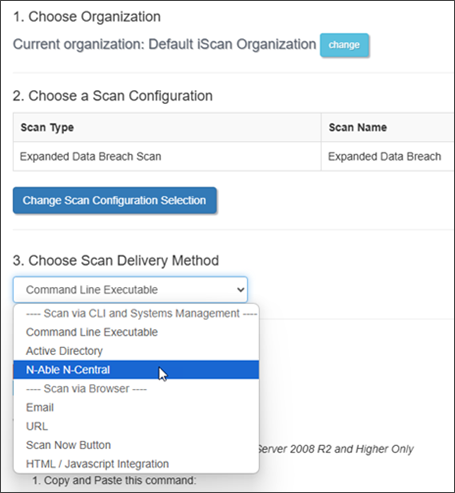The width and height of the screenshot is (455, 493).
Task: Click the Choose a Scan Configuration heading
Action: (x=113, y=96)
